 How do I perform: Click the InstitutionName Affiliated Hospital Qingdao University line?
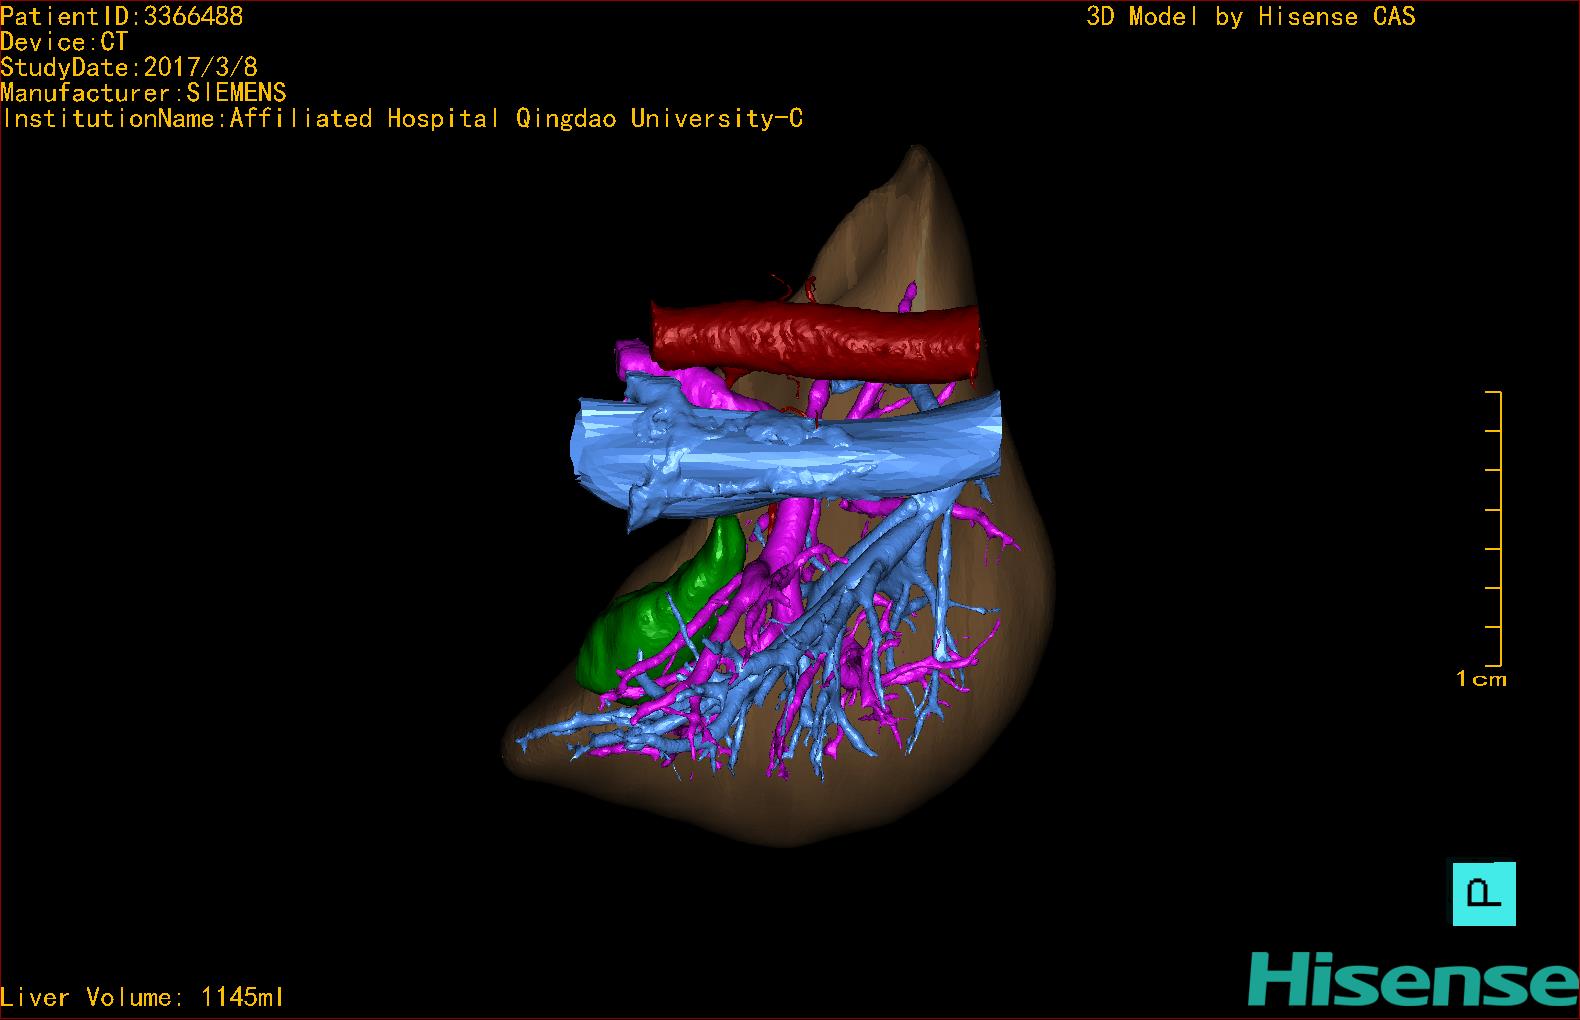click(402, 119)
